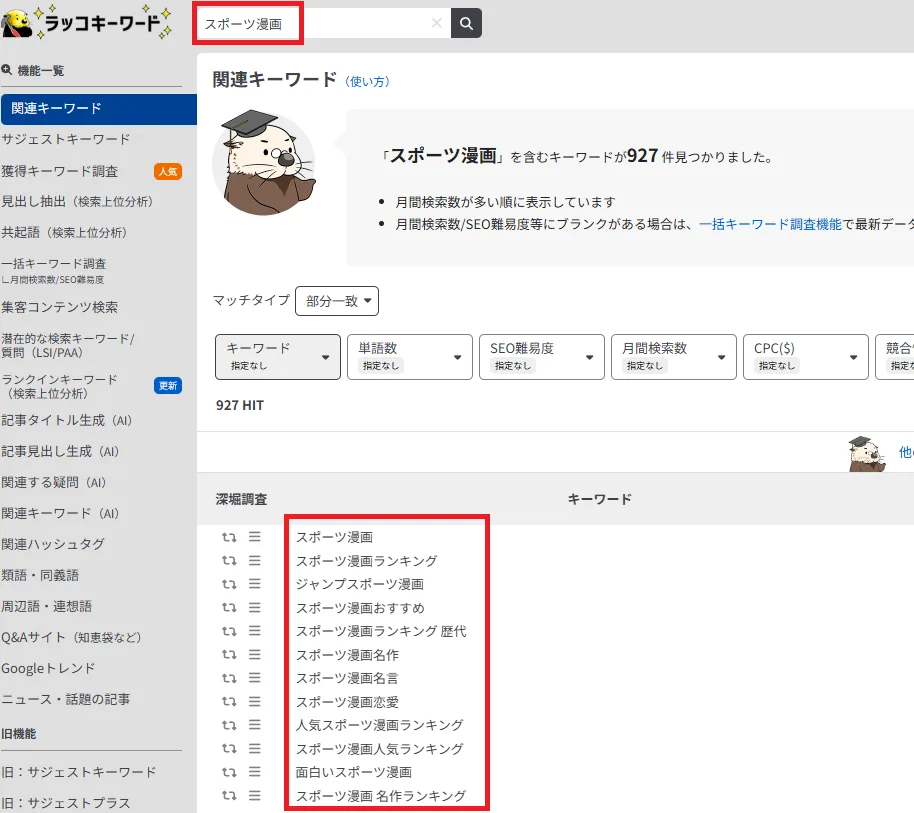Click deep-dive icon for スポーツ漫画人気ランキング row
Image resolution: width=914 pixels, height=813 pixels.
229,748
